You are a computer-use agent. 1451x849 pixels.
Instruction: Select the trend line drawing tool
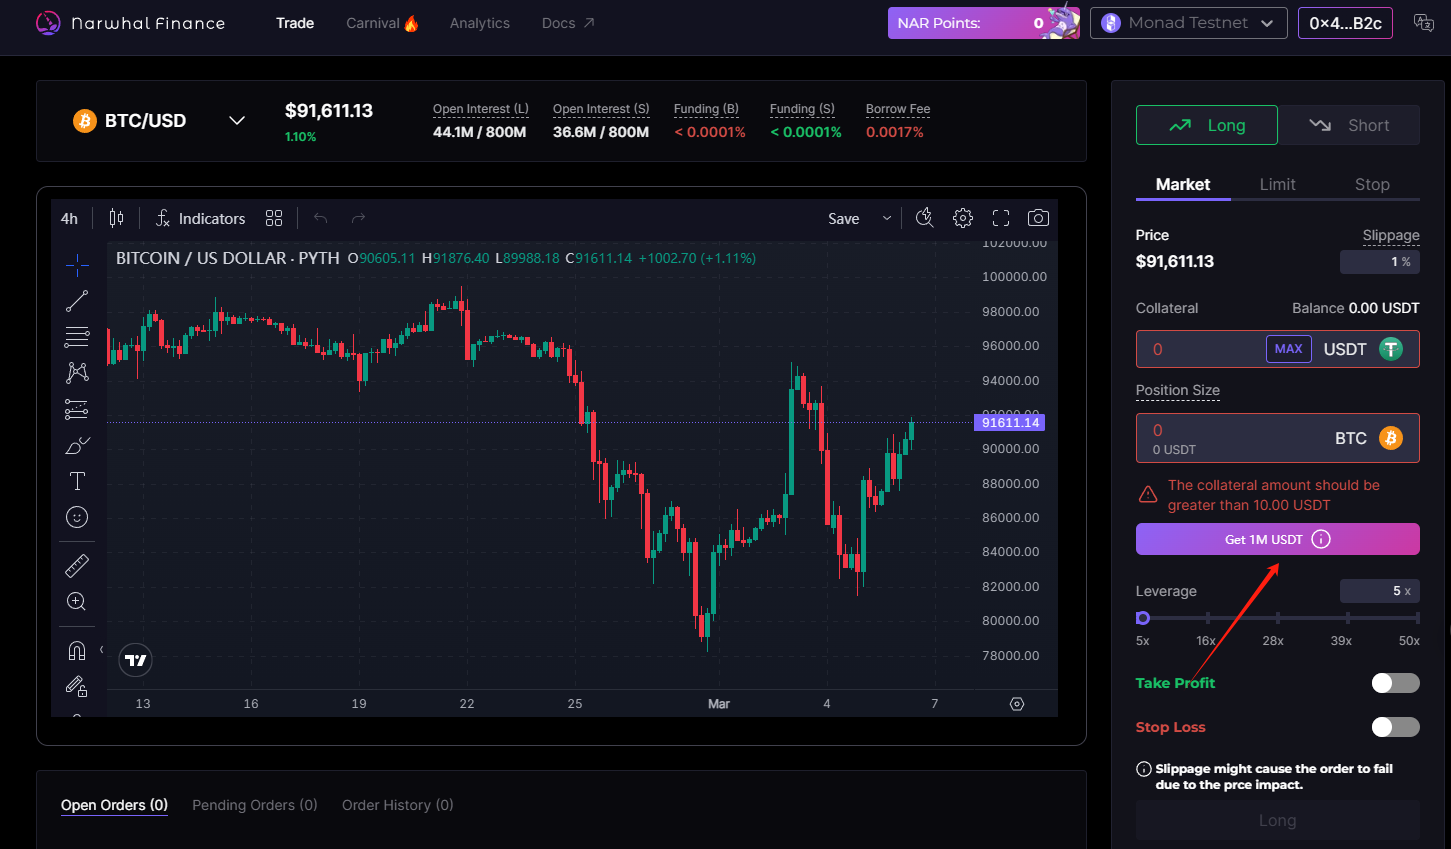point(77,300)
